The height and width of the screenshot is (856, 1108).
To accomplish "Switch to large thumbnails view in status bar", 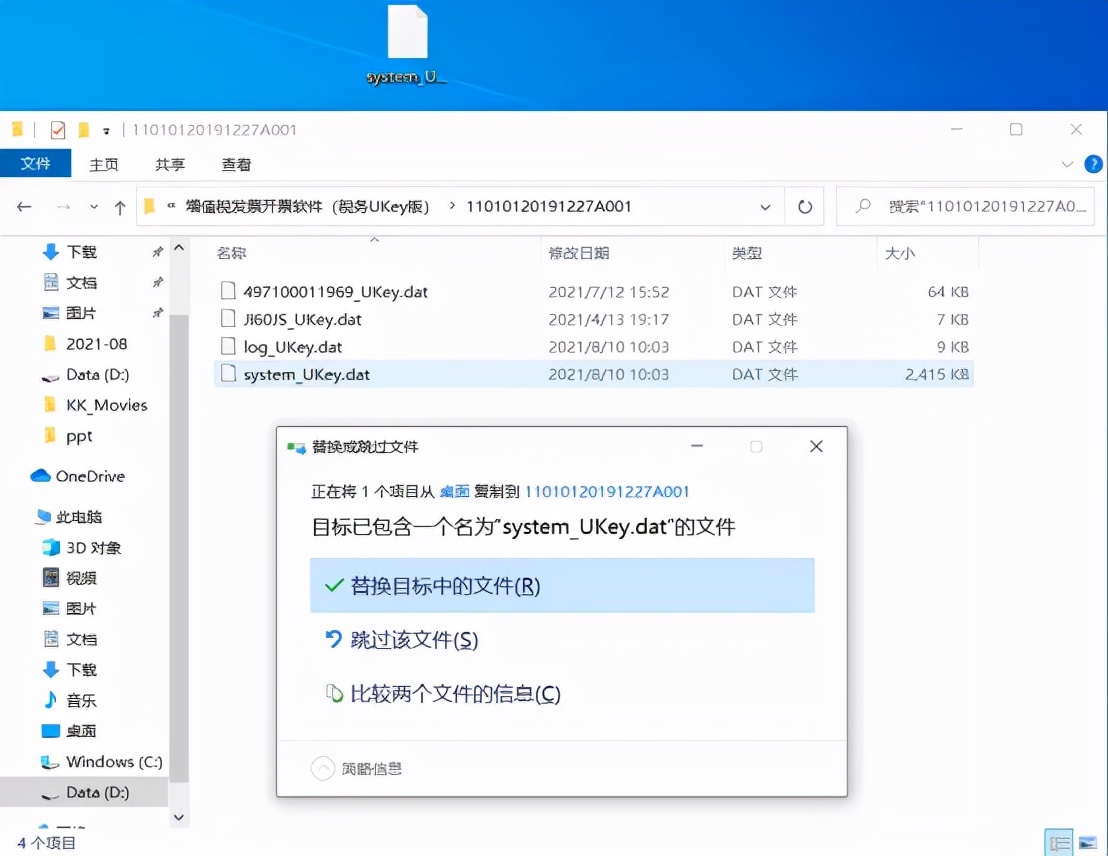I will pyautogui.click(x=1087, y=843).
